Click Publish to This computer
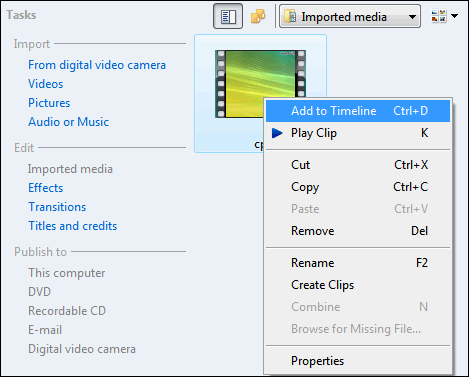Viewport: 469px width, 377px height. 67,273
